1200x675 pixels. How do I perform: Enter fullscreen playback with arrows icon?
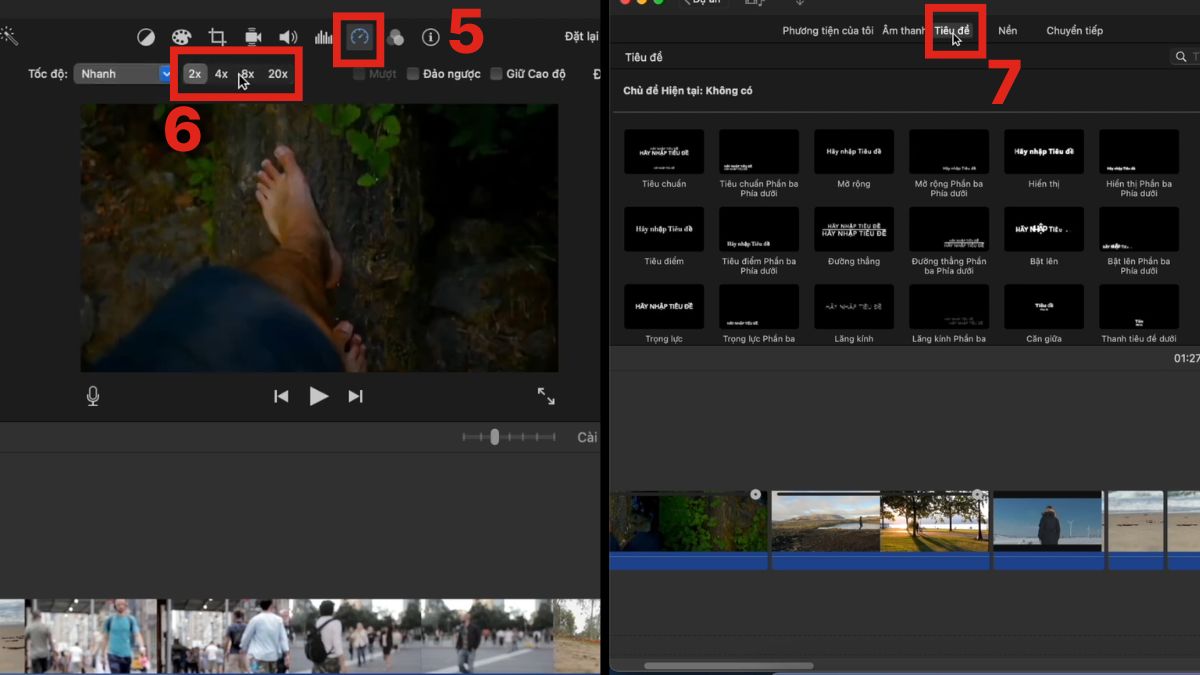click(546, 396)
